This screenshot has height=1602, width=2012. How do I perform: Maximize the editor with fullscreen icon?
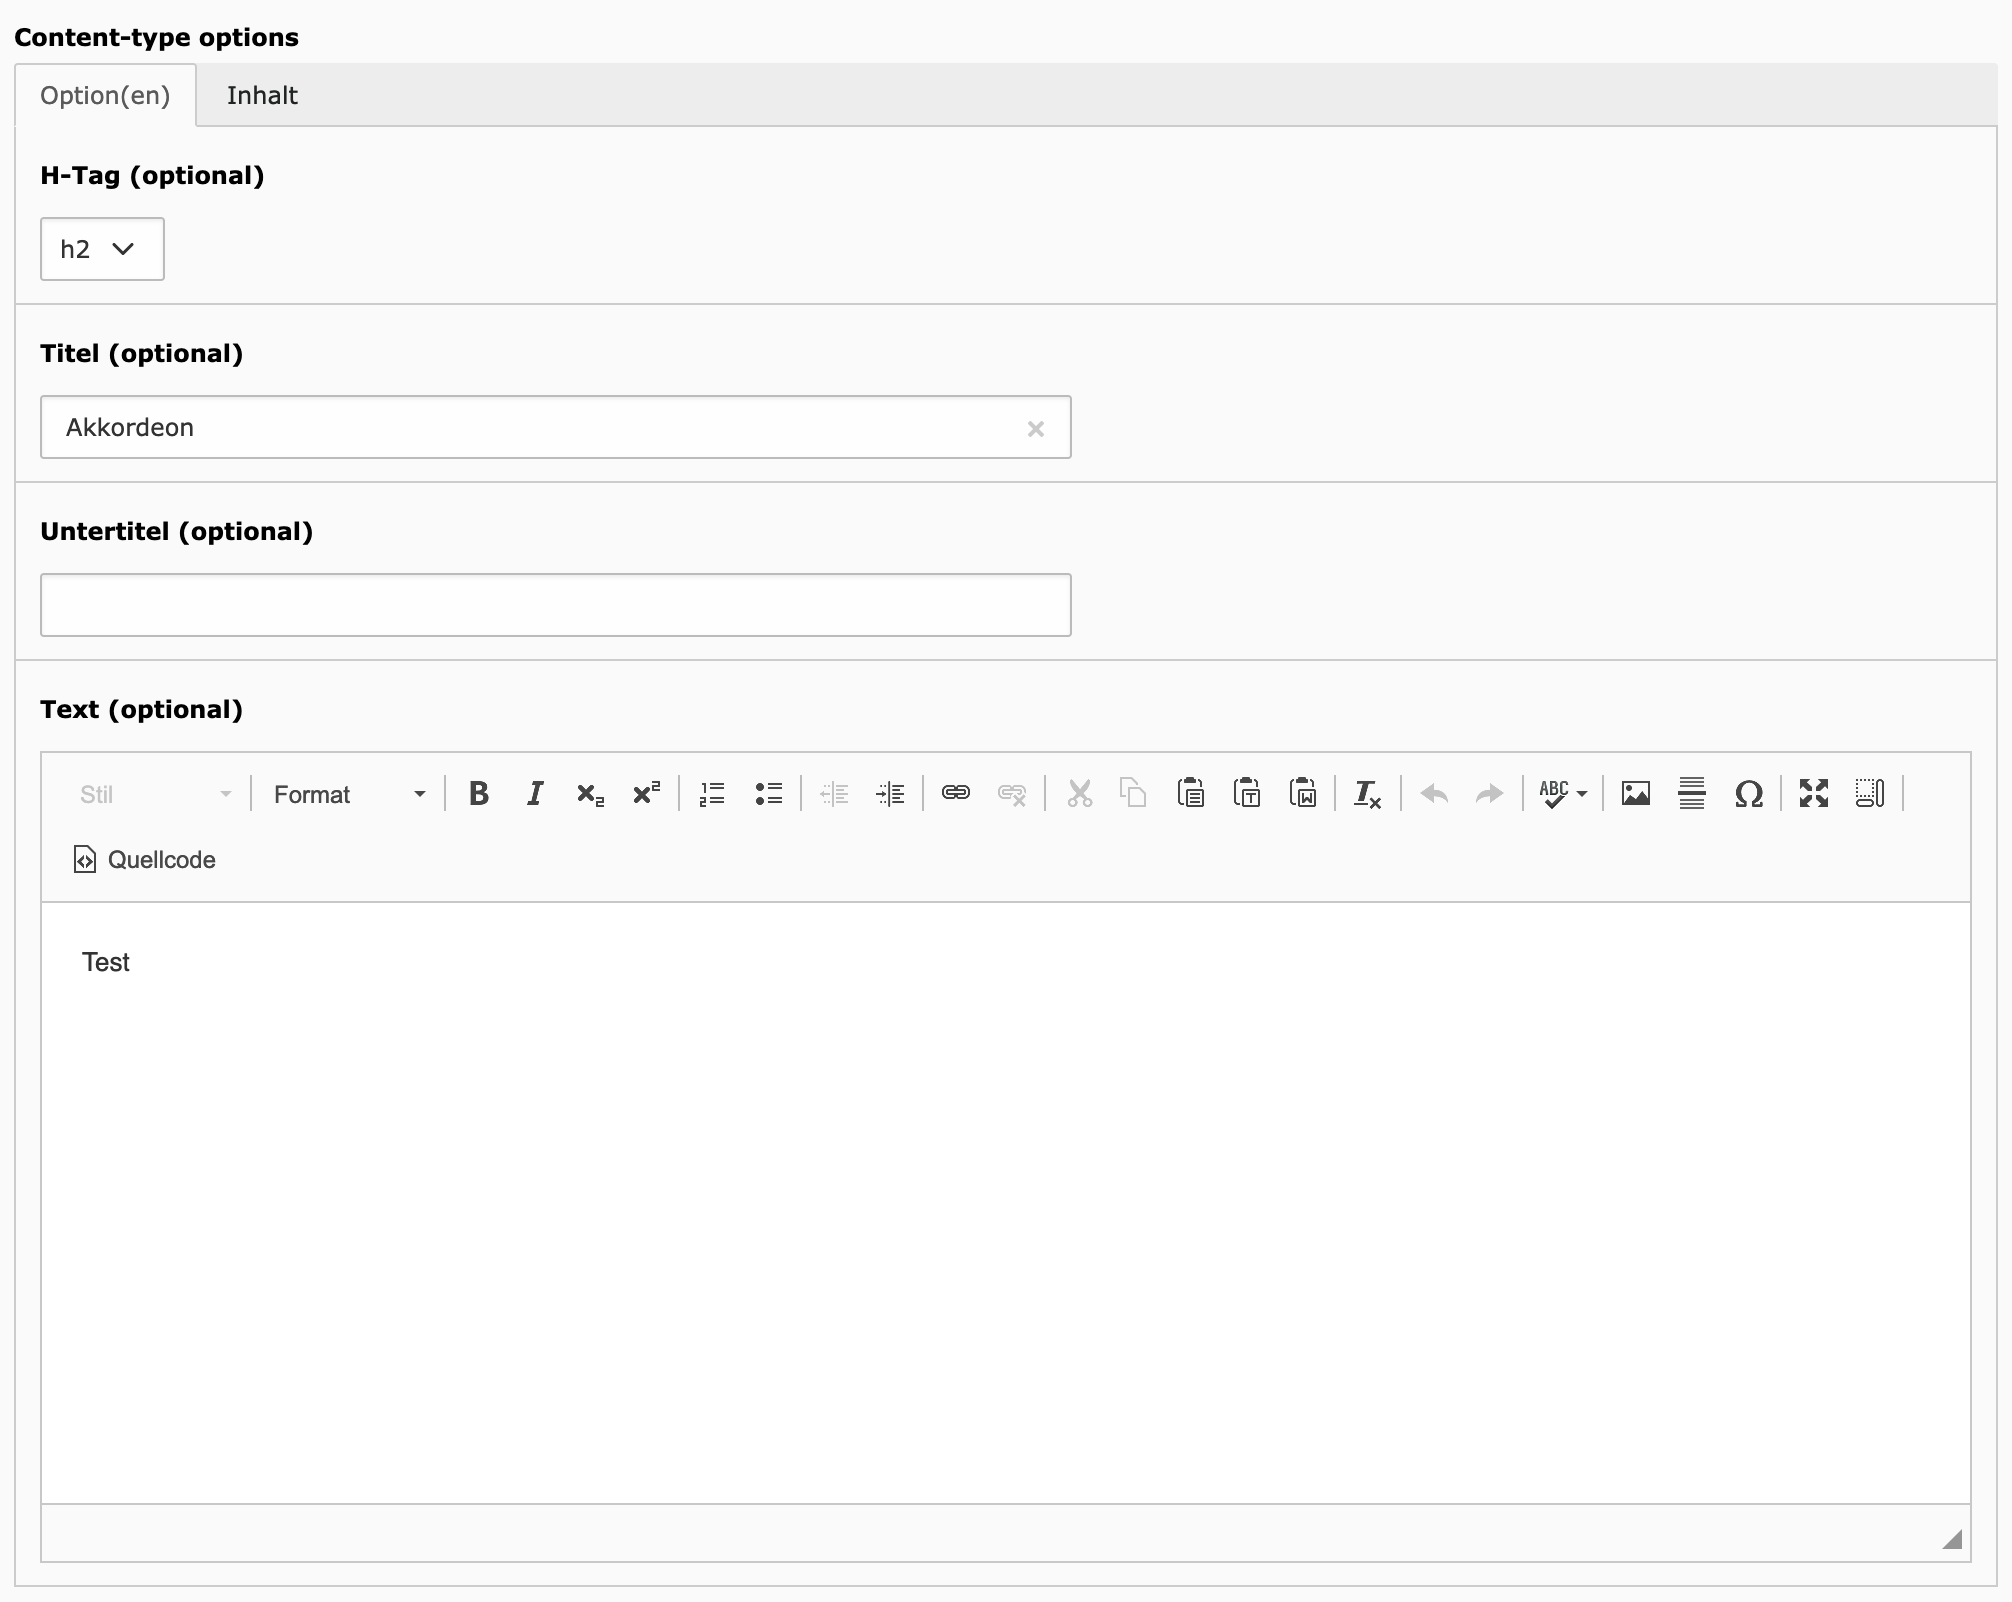pyautogui.click(x=1814, y=794)
